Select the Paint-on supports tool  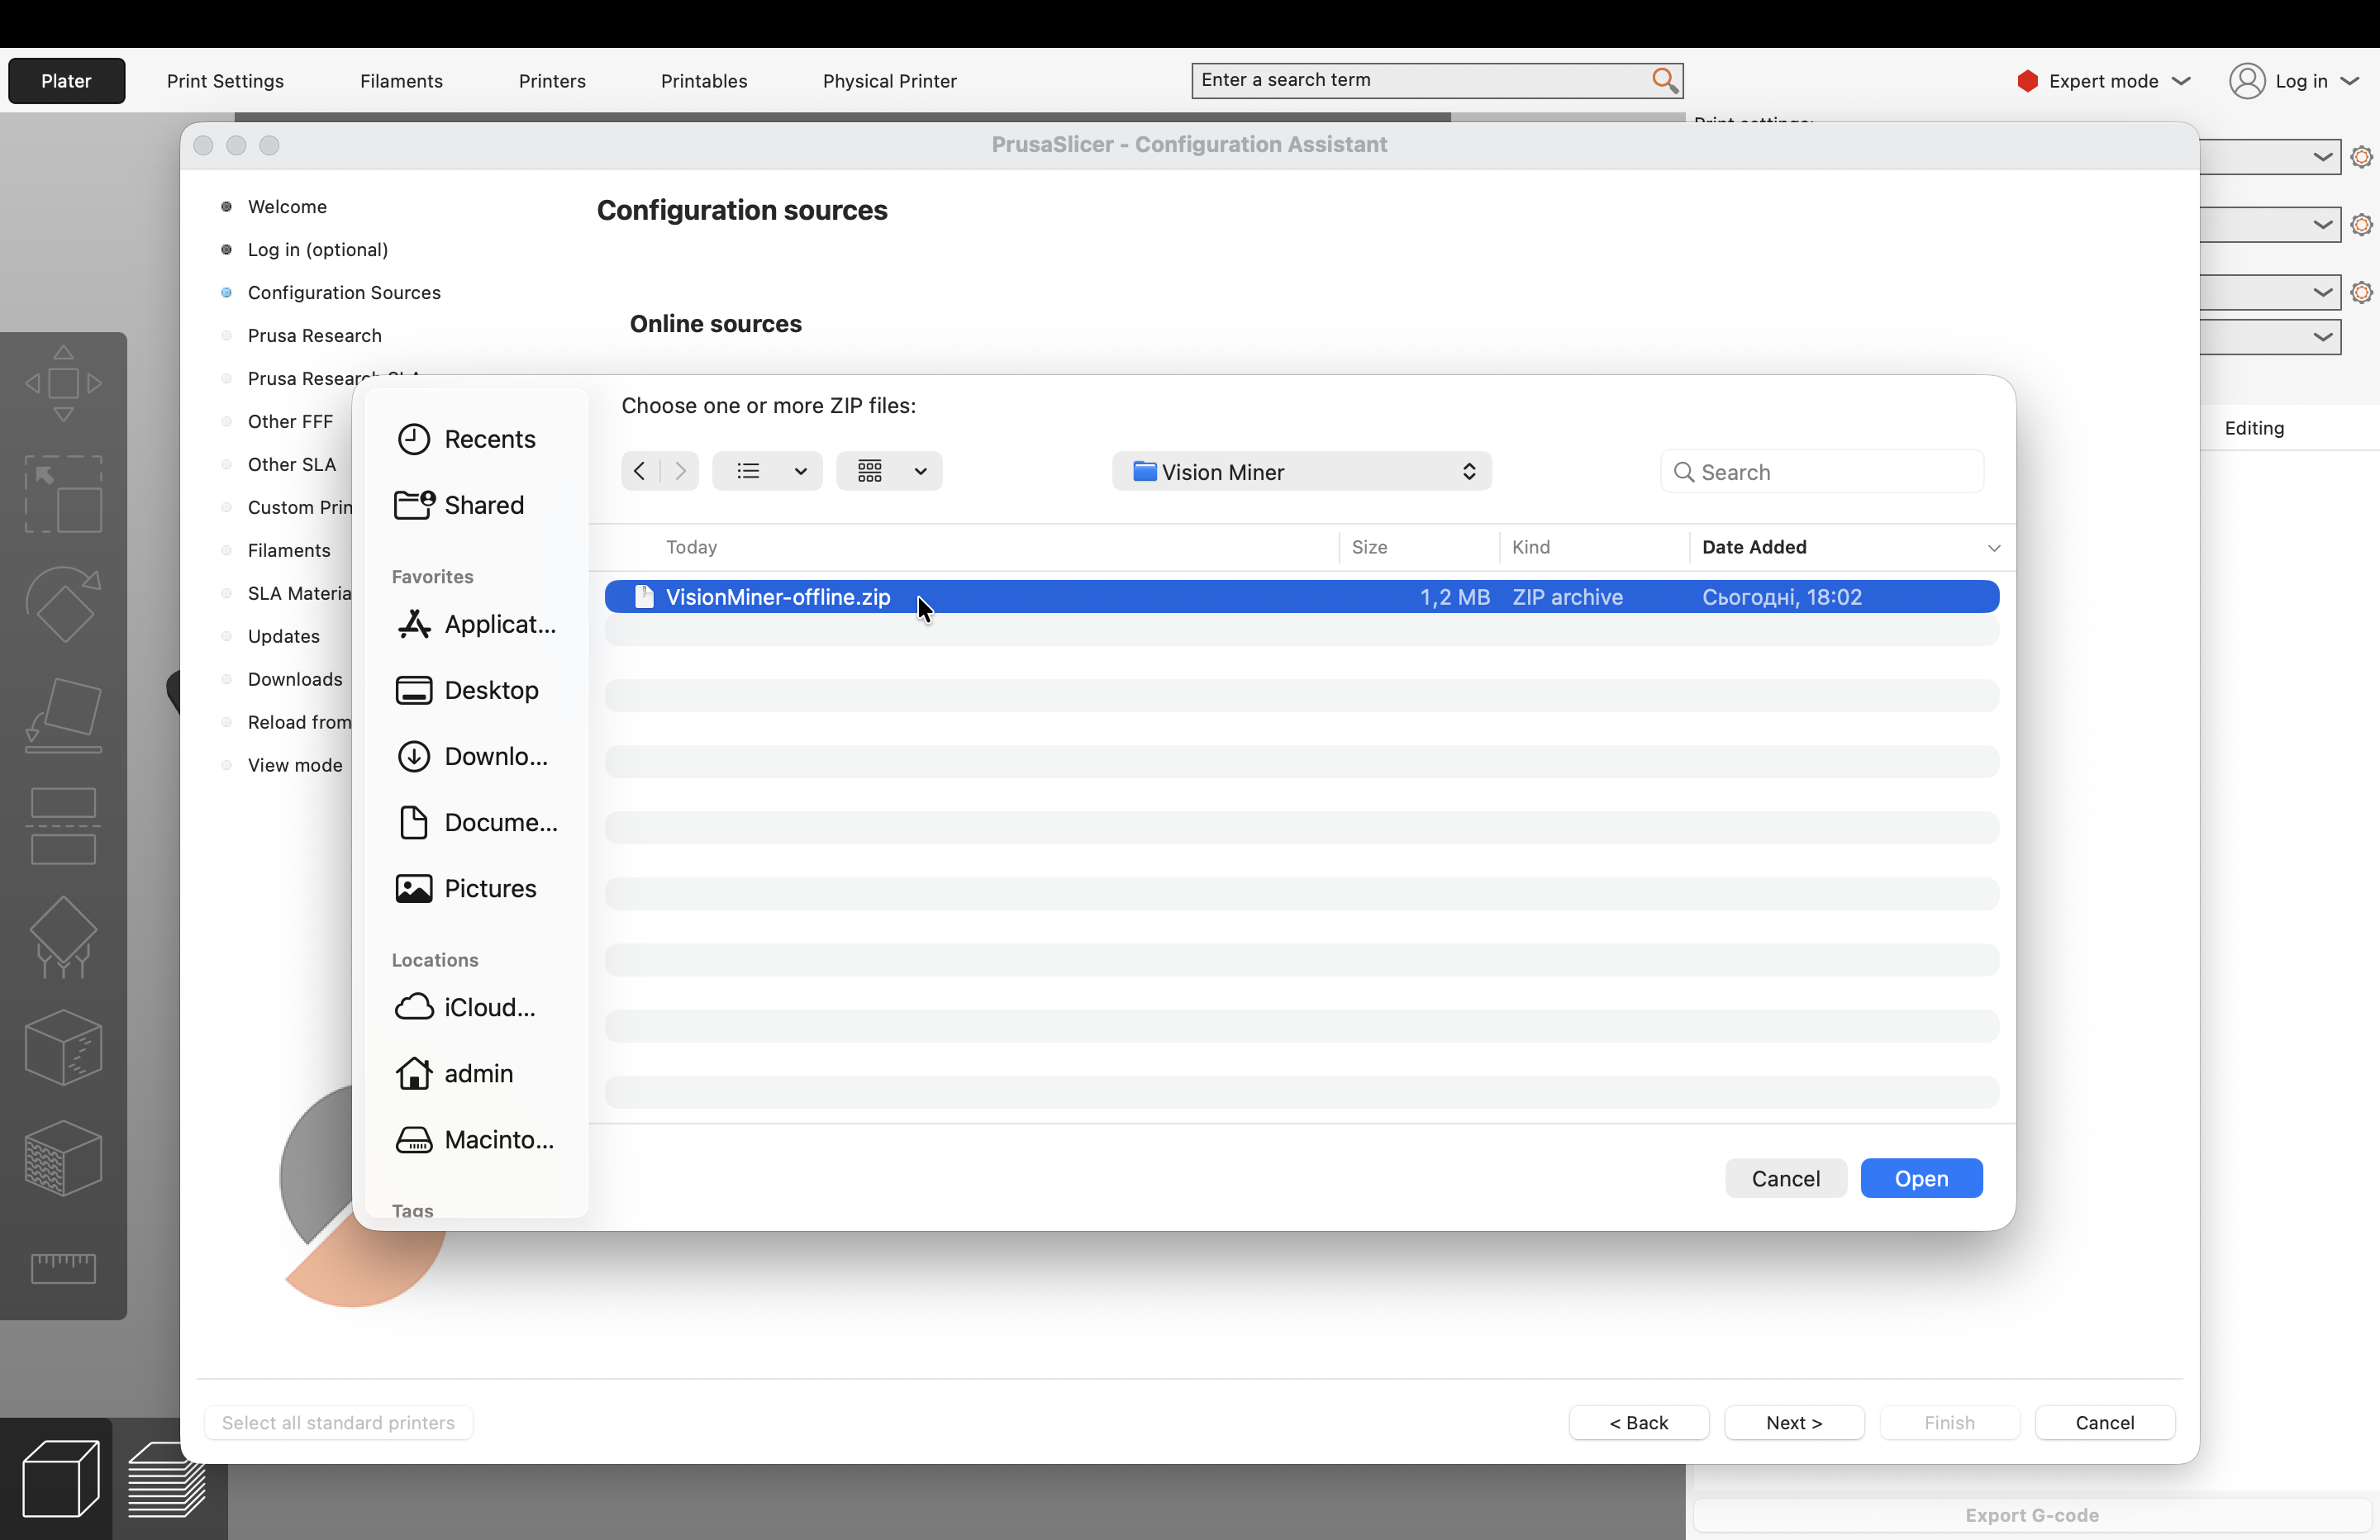click(x=63, y=937)
